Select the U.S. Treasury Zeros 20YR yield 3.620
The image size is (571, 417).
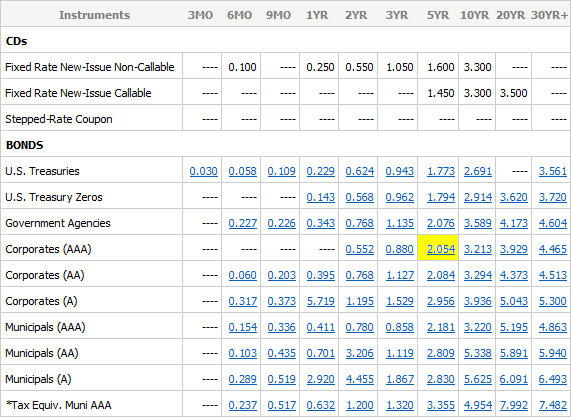point(513,197)
